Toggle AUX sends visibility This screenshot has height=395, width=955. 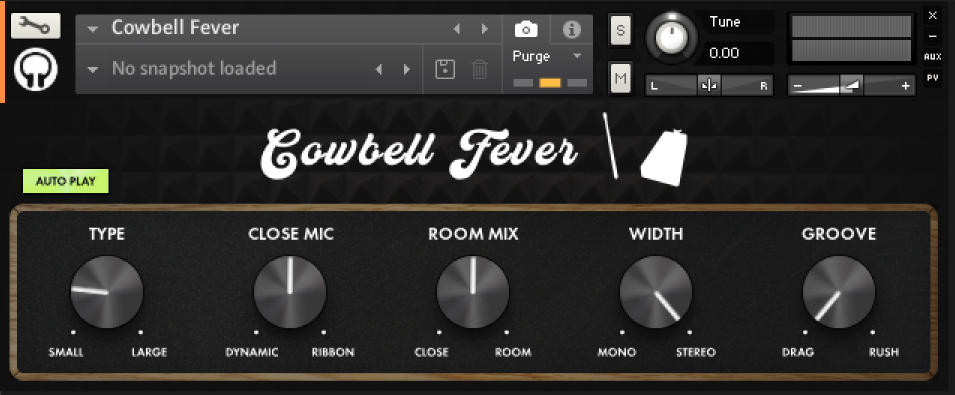click(x=932, y=57)
